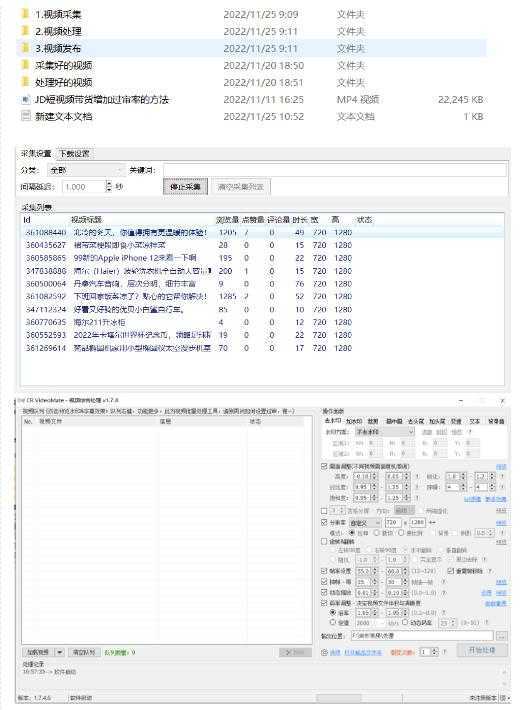This screenshot has width=521, height=710.
Task: Click the 加载视频 button
Action: [38, 652]
